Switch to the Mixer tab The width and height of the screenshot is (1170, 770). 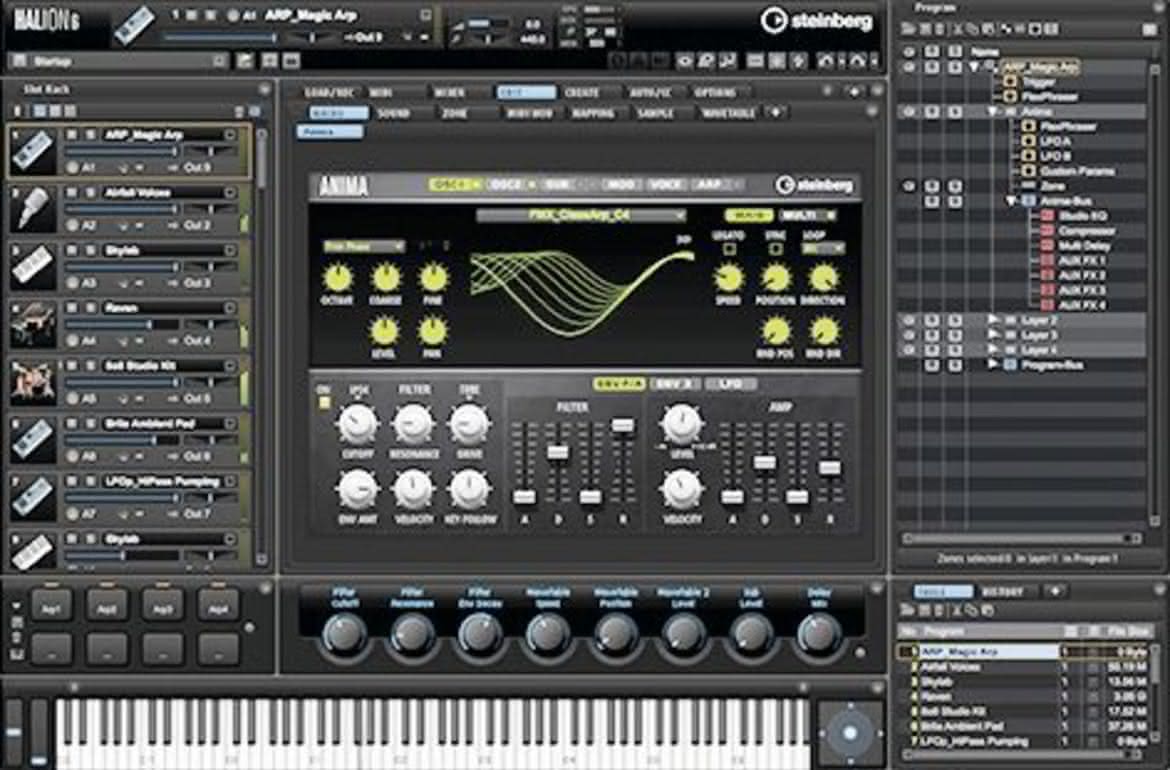click(449, 93)
